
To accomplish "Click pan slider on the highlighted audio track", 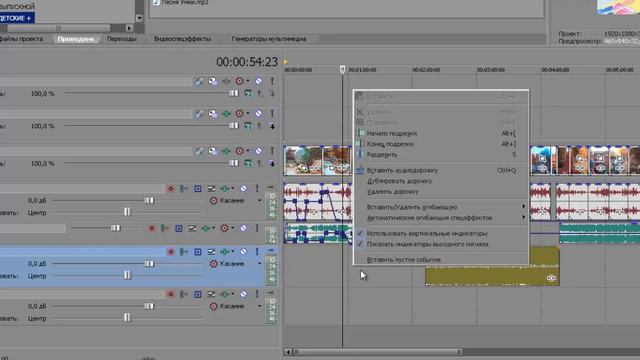I will click(127, 276).
